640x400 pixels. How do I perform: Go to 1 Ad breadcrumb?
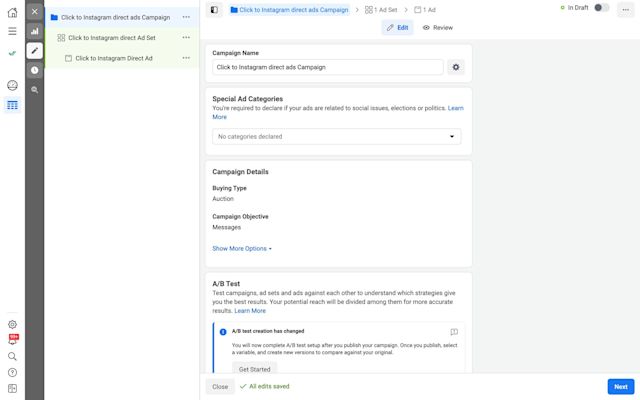tap(425, 10)
